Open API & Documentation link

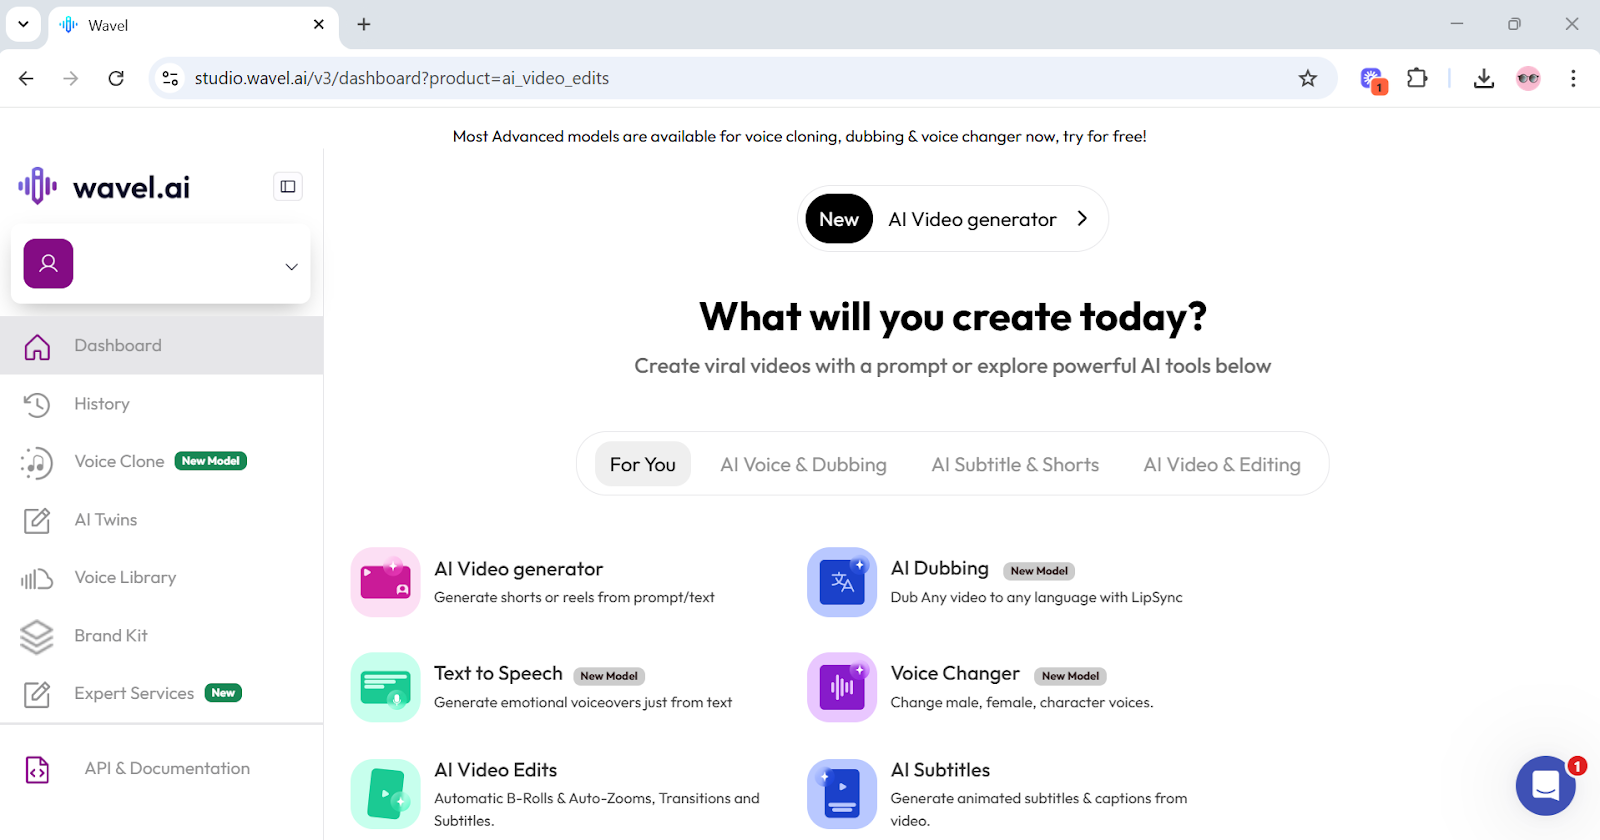[167, 768]
